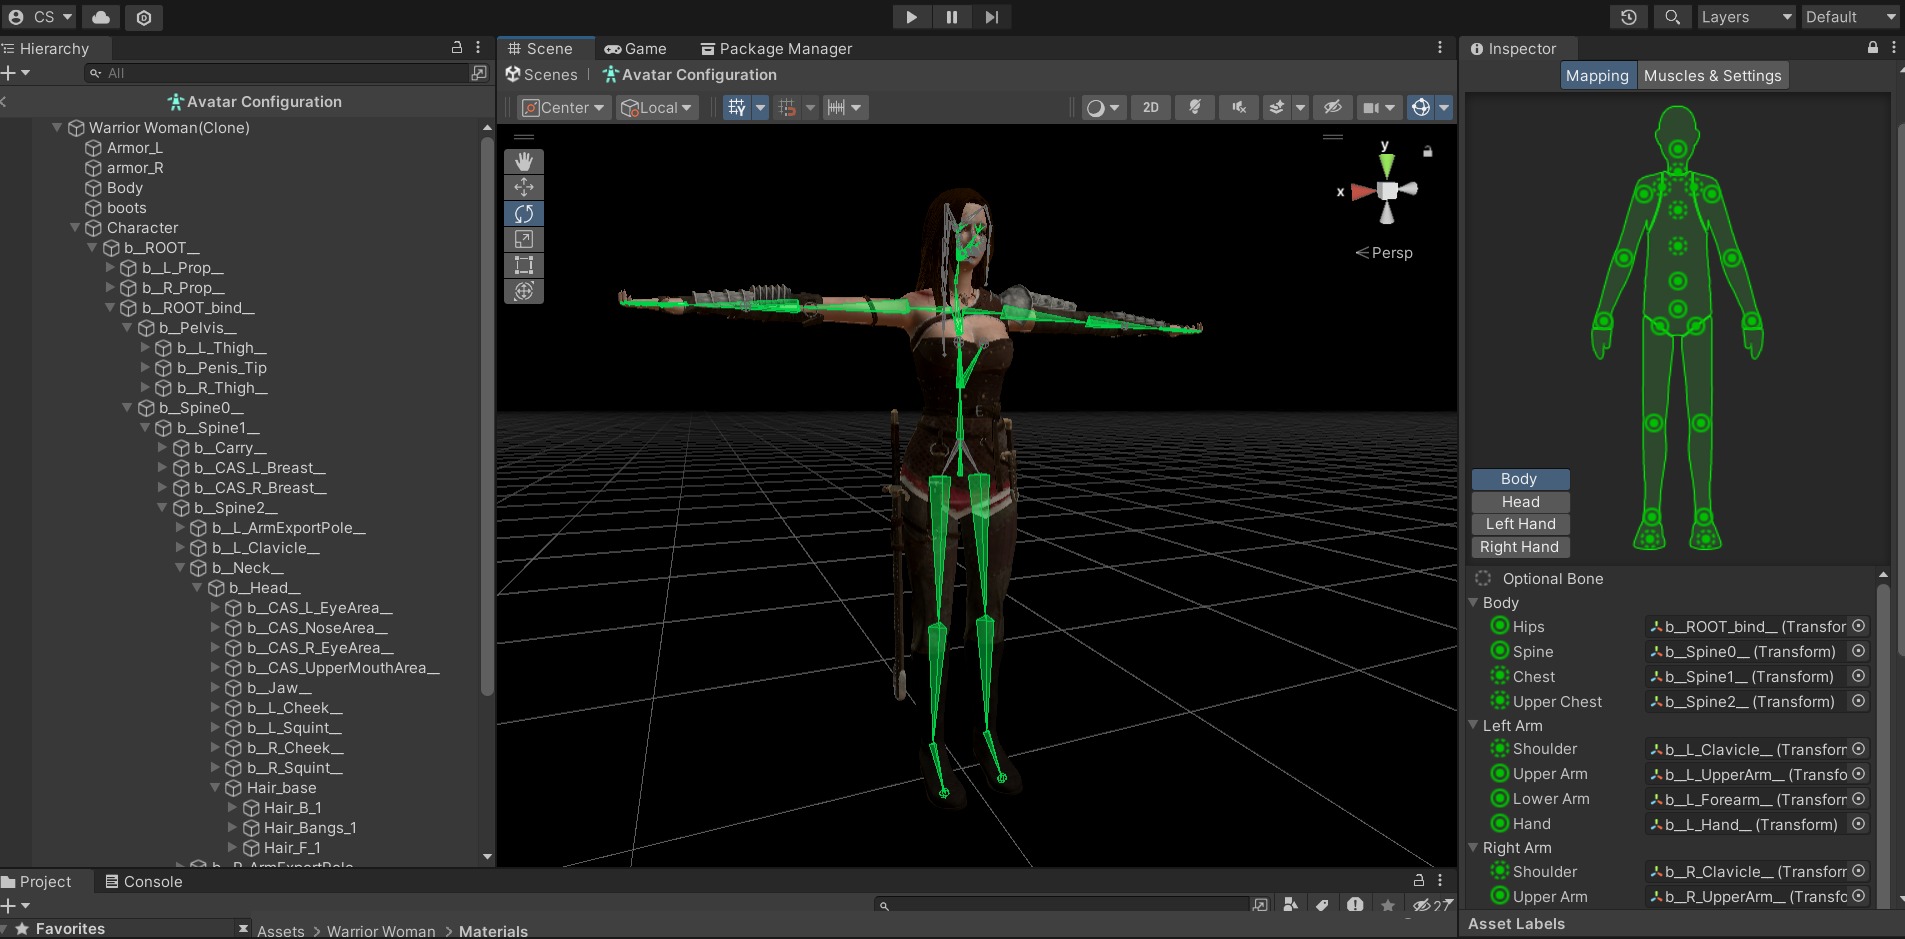Open the draw mode shading dropdown

coord(1104,107)
